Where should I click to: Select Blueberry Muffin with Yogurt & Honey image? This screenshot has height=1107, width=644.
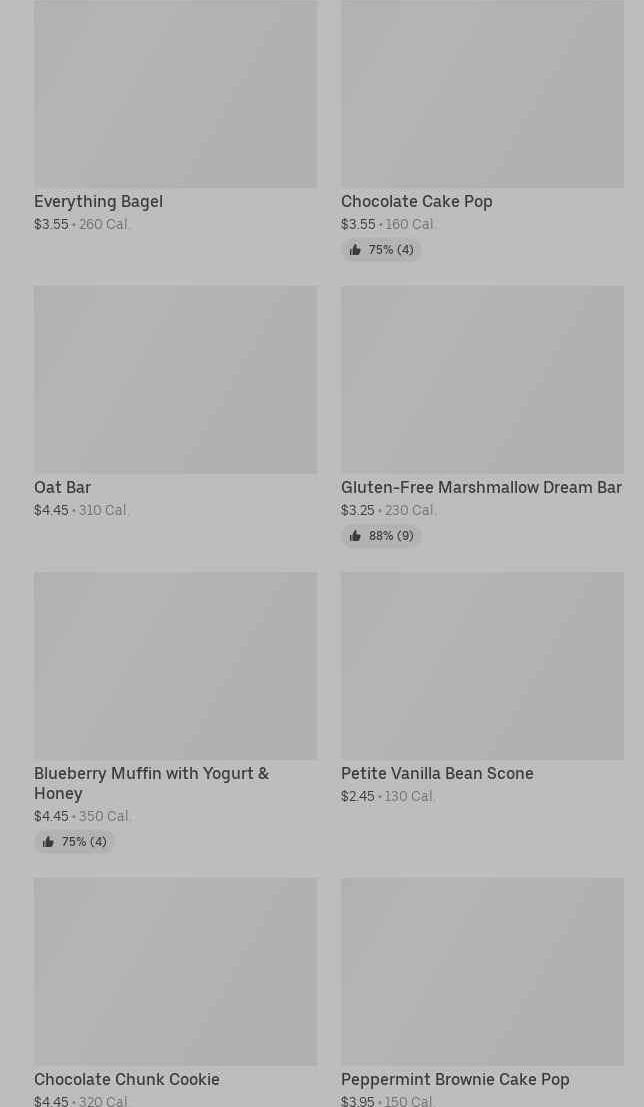point(175,665)
